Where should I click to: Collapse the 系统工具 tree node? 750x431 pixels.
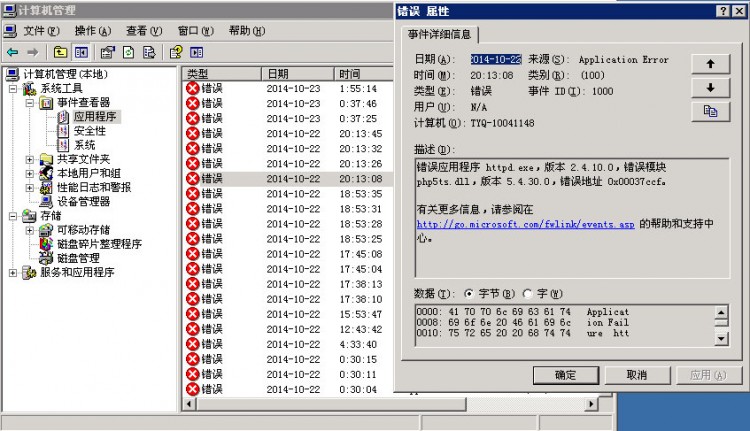(x=13, y=88)
